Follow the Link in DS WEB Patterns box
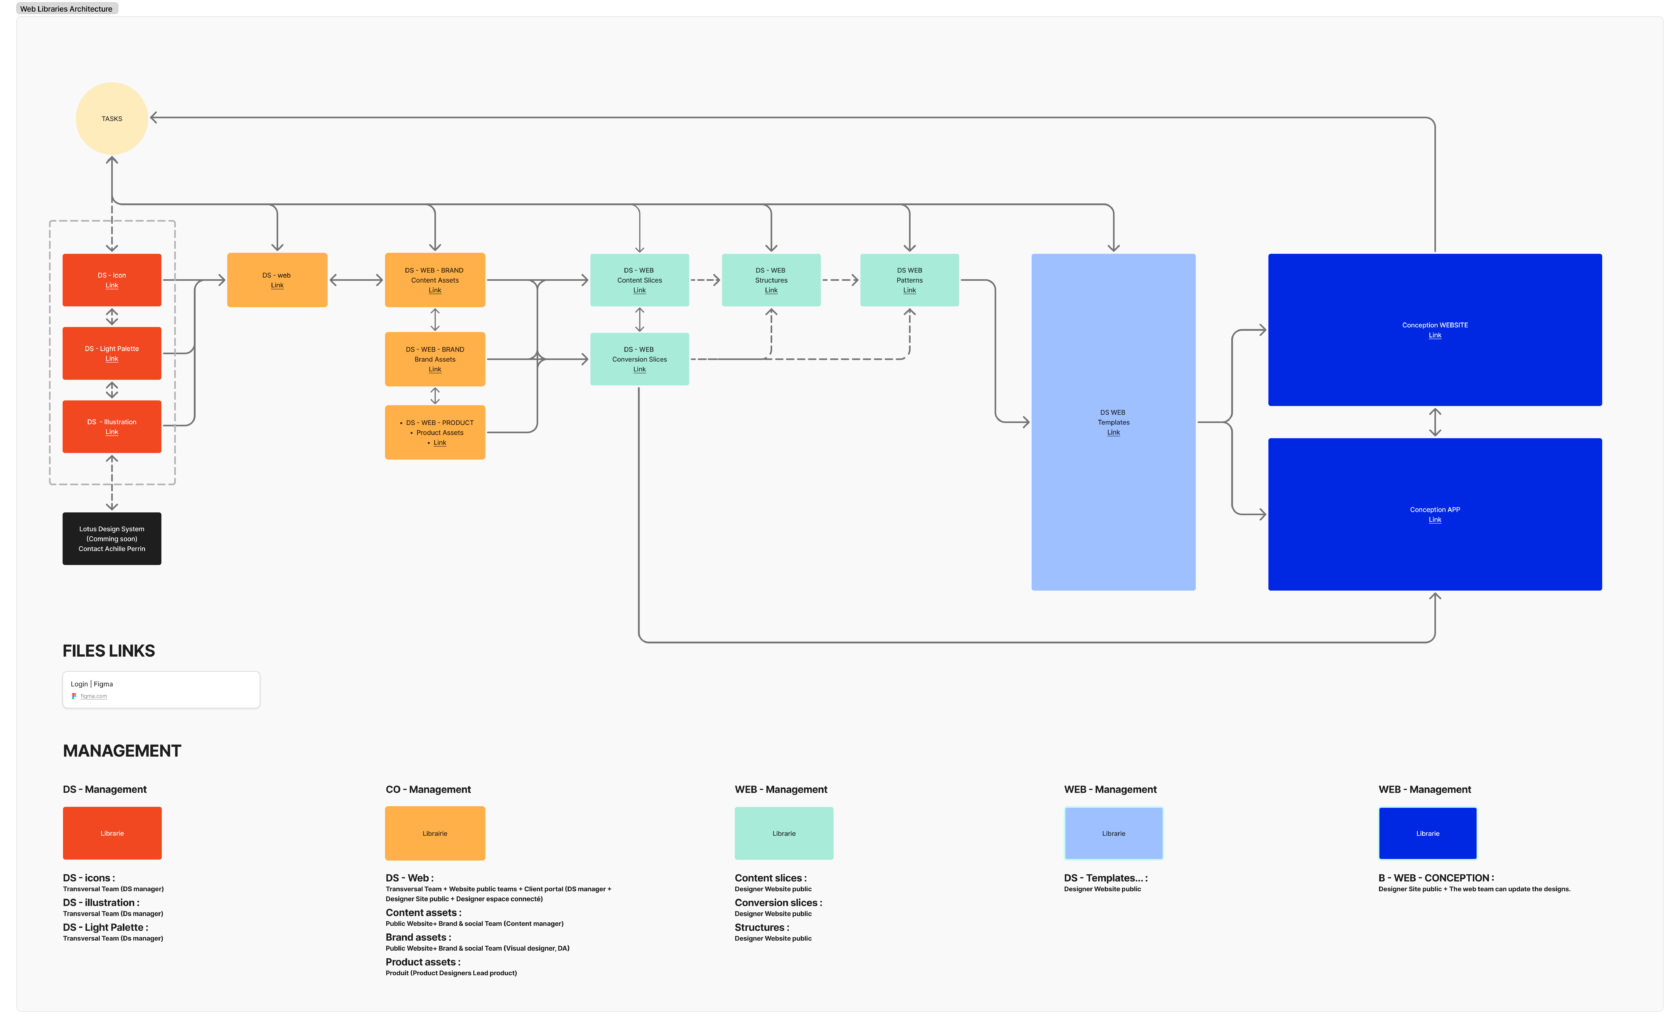The height and width of the screenshot is (1028, 1680). [x=909, y=291]
